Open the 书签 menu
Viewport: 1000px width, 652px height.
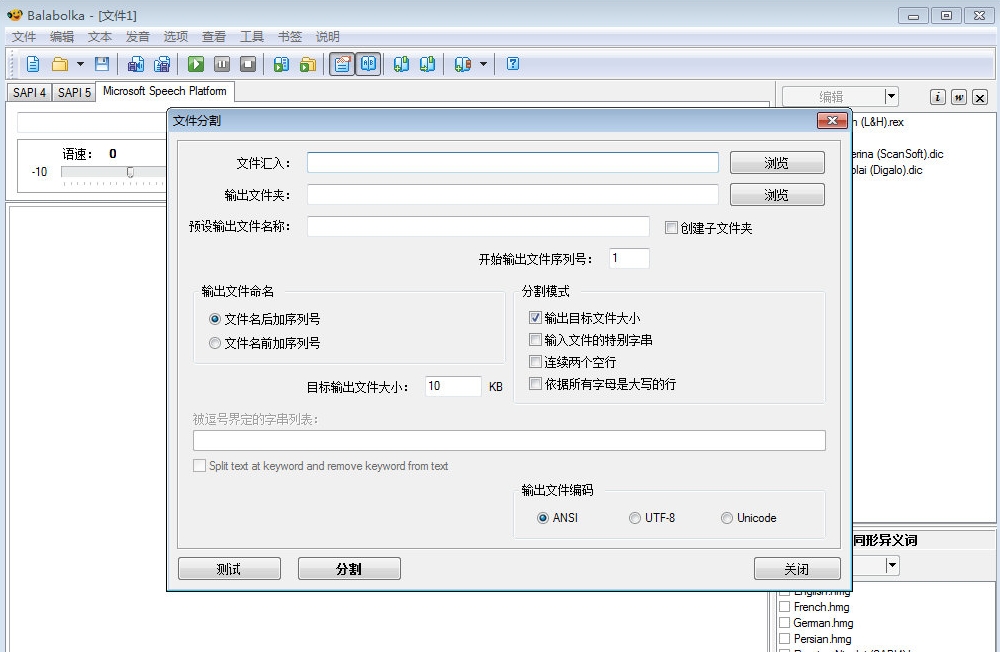[x=290, y=36]
